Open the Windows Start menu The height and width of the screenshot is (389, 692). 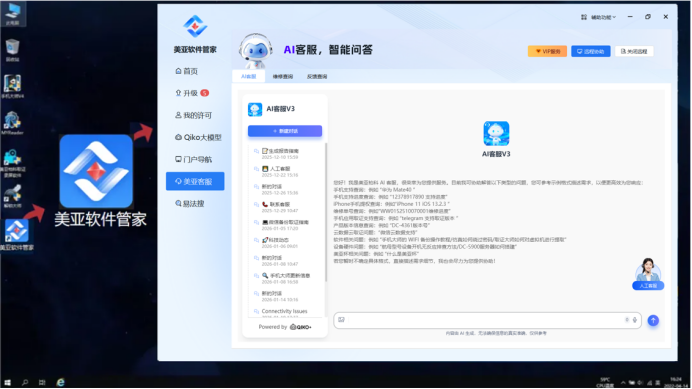[8, 382]
